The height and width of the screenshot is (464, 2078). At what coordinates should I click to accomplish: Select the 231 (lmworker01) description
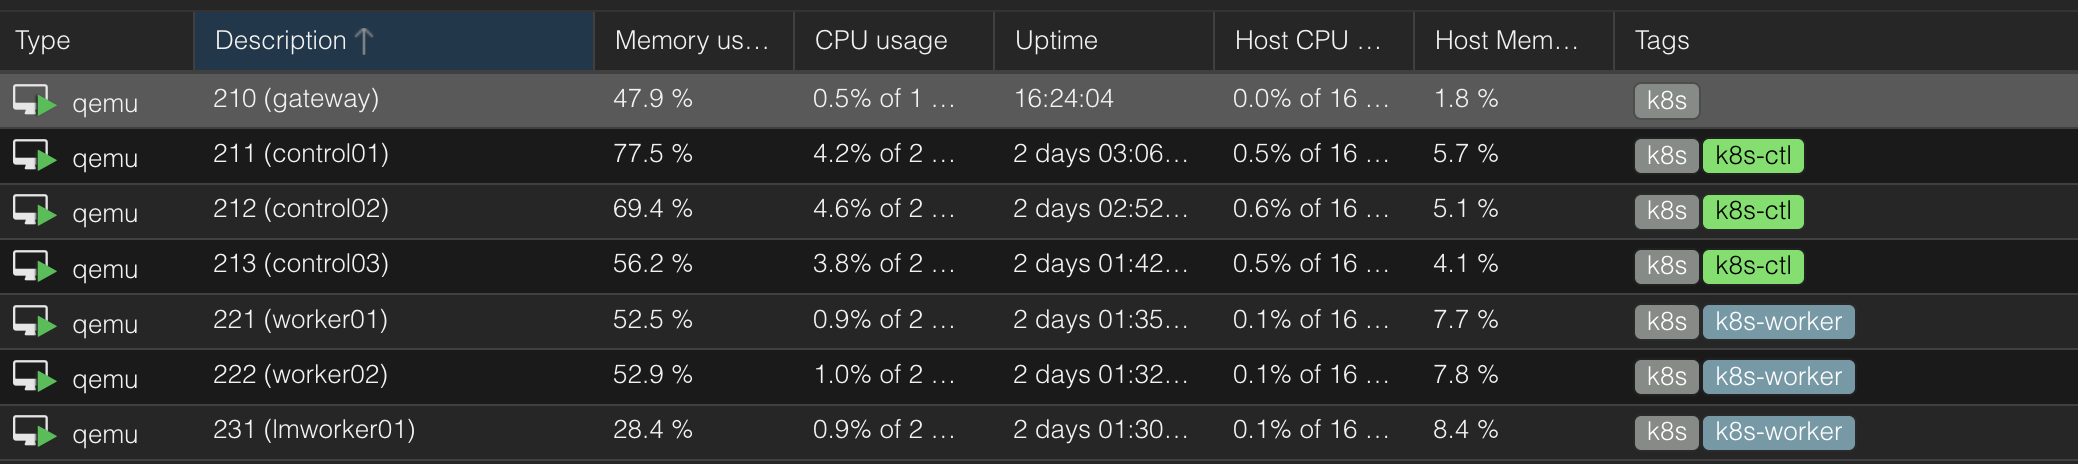pos(314,430)
